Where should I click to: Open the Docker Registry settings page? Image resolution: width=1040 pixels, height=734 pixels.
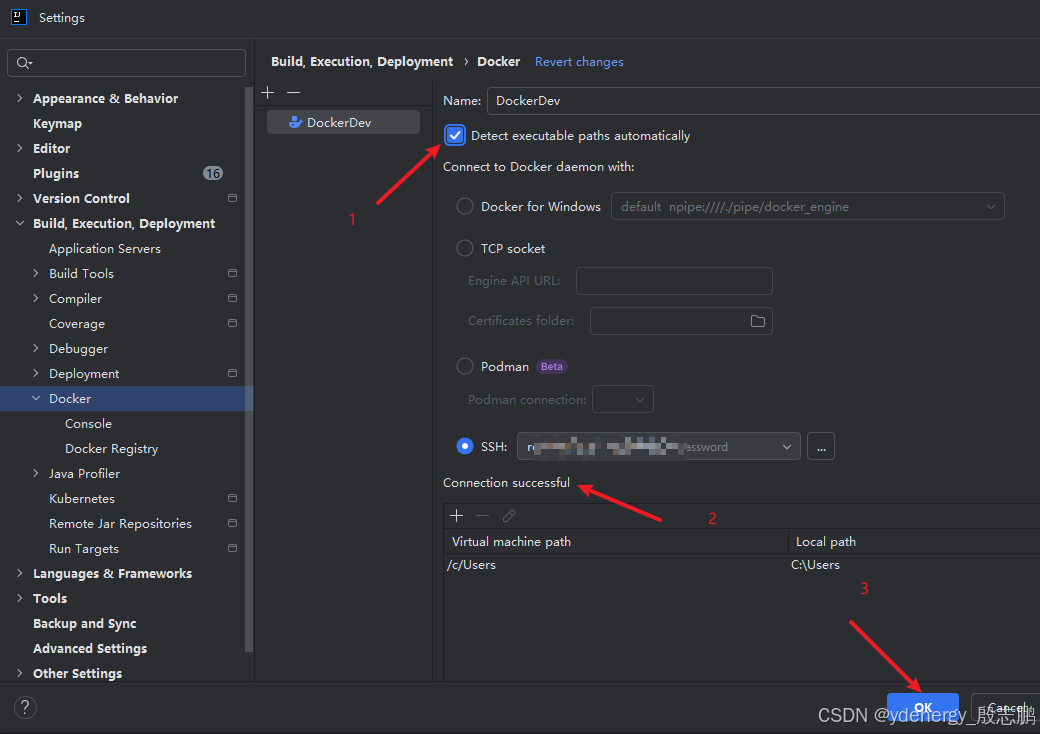tap(111, 449)
